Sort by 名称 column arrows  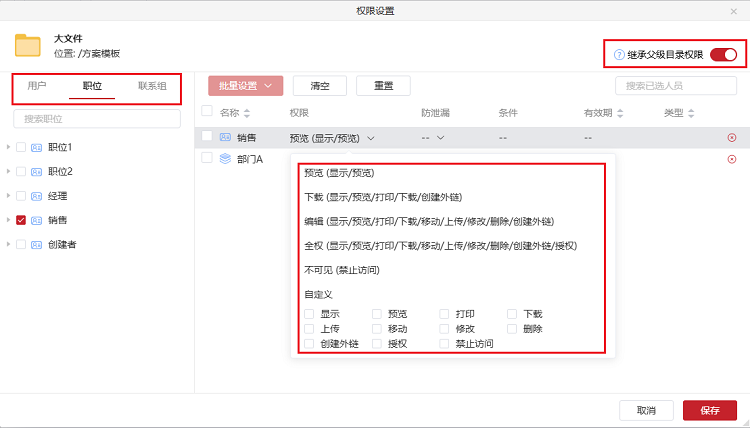click(247, 113)
